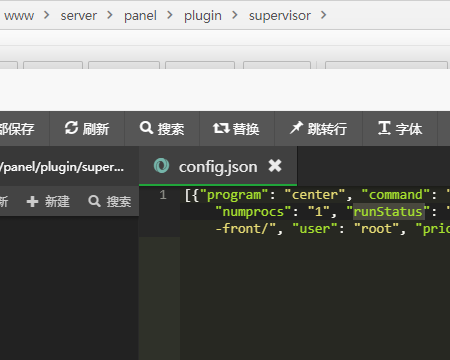Click the /panel/plugin/super... path header
This screenshot has width=450, height=360.
coord(62,167)
